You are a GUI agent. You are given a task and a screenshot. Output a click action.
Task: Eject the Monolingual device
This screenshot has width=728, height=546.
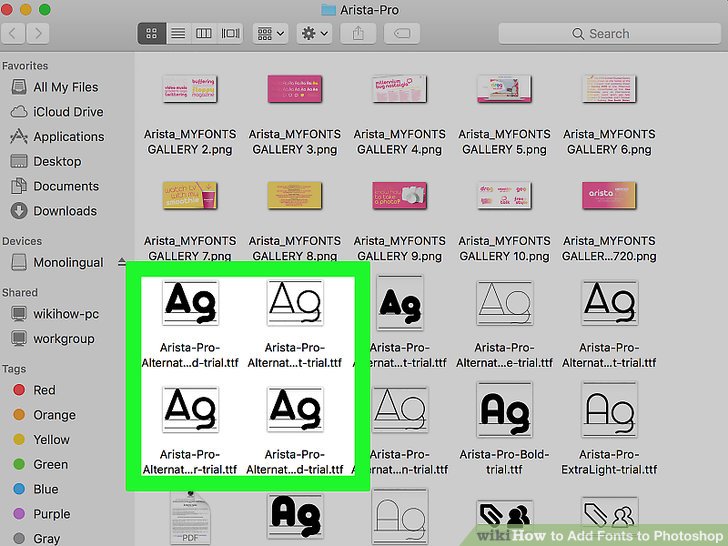(x=122, y=262)
